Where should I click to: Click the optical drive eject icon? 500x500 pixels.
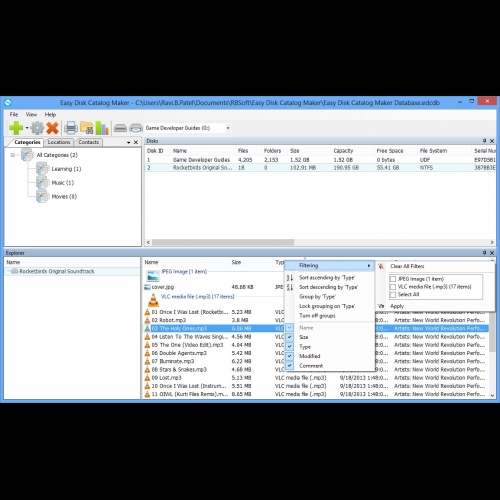pyautogui.click(x=136, y=128)
